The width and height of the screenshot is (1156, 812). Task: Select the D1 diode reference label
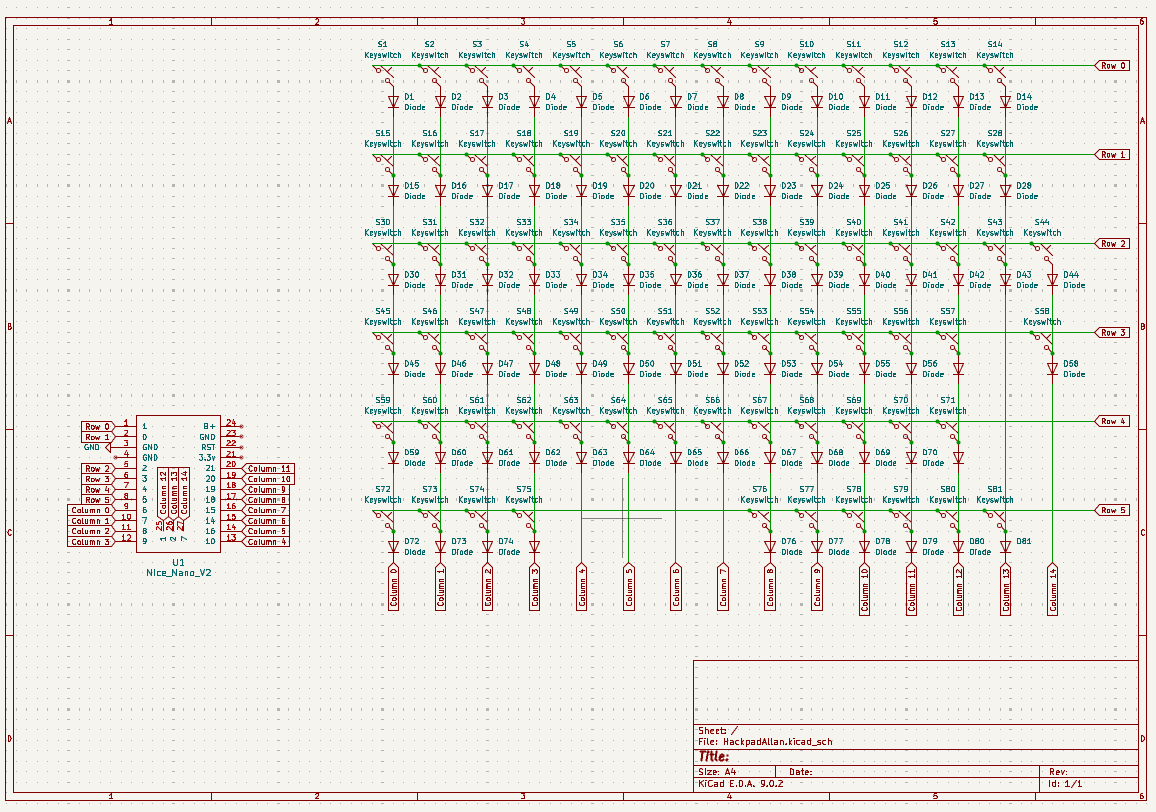pyautogui.click(x=409, y=97)
